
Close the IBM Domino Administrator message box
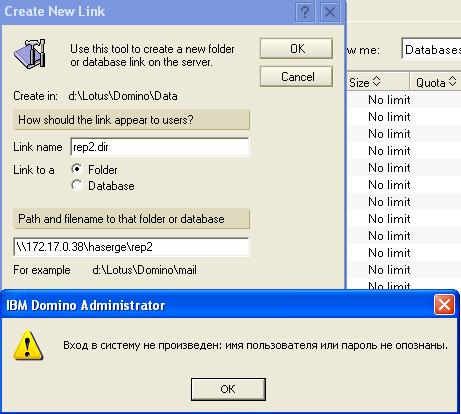444,305
